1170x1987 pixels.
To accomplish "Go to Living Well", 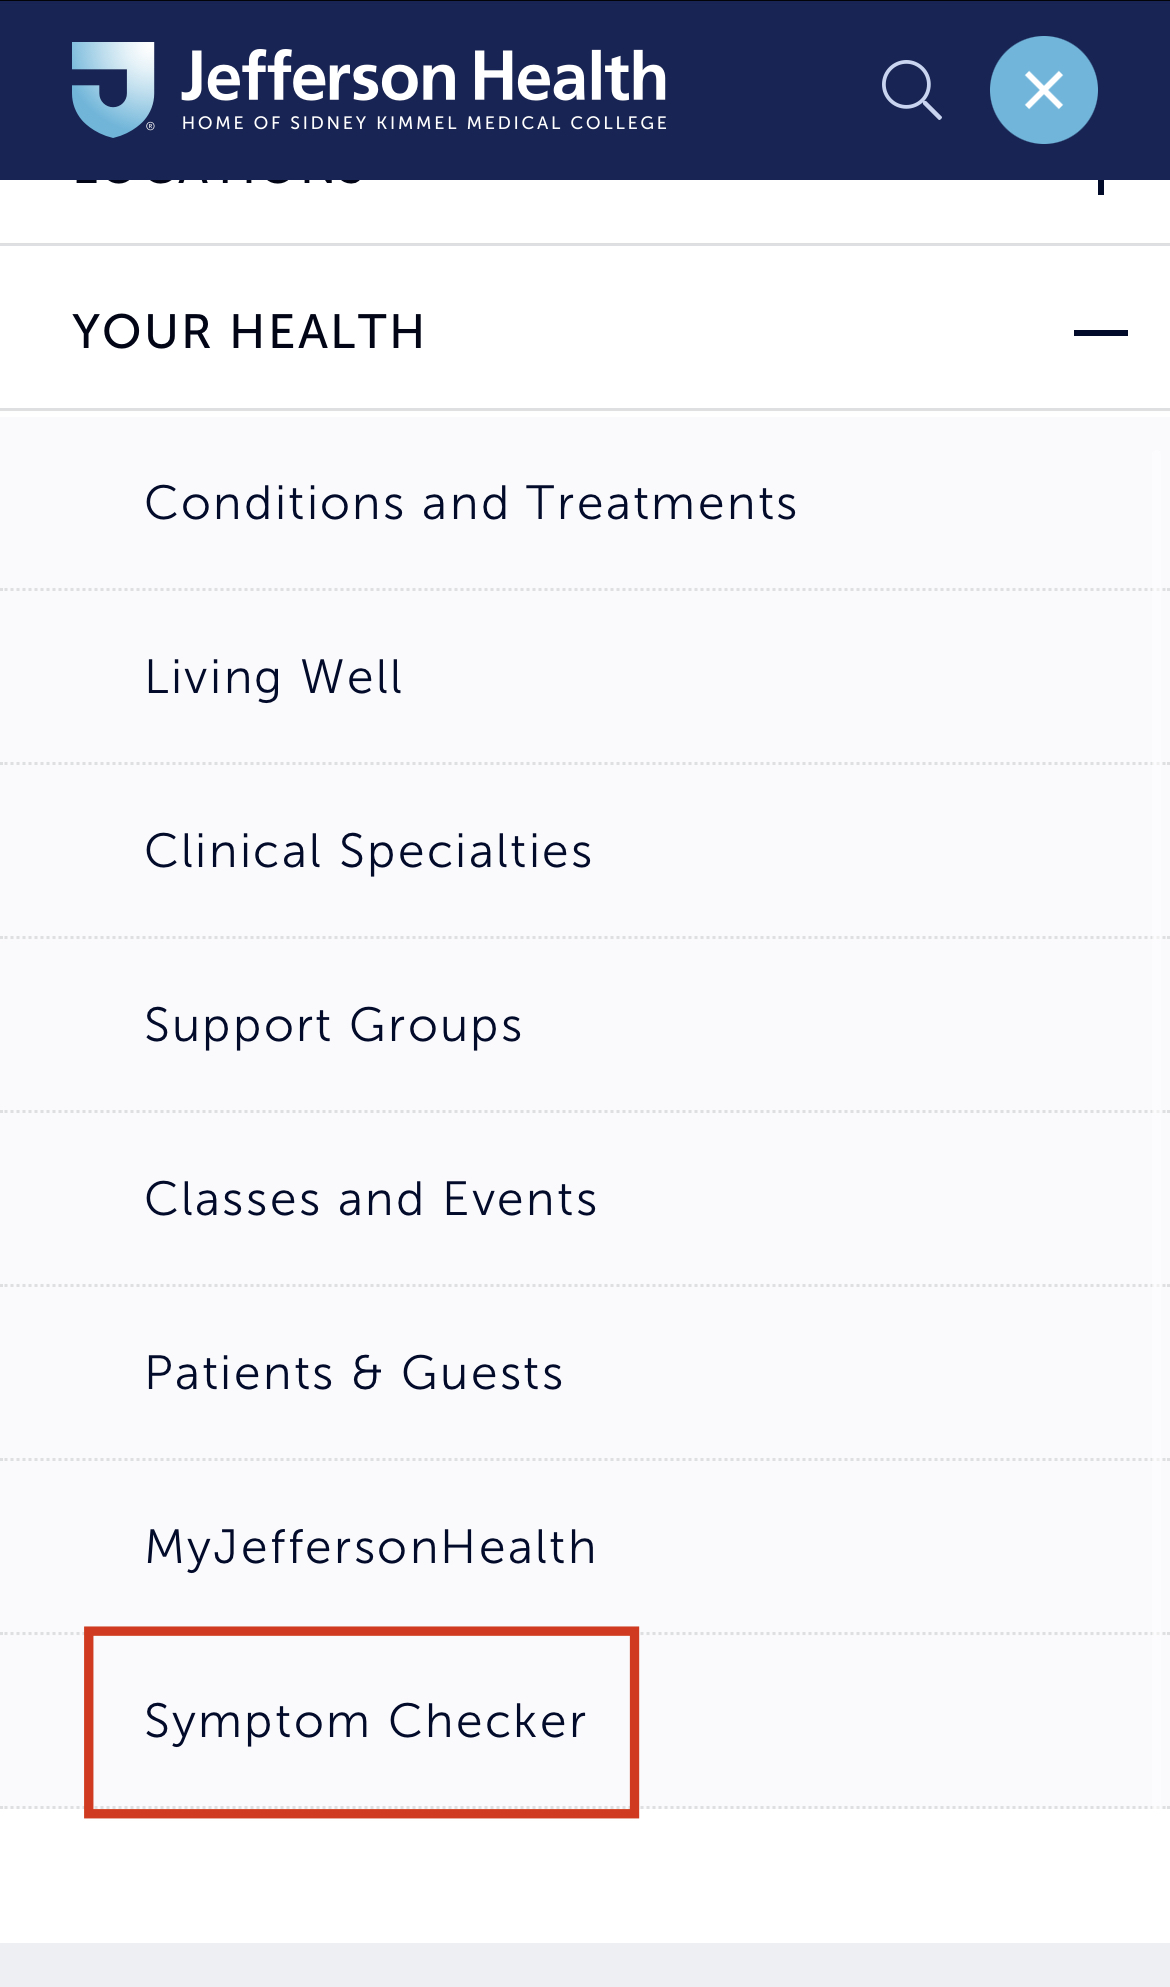I will pyautogui.click(x=274, y=677).
